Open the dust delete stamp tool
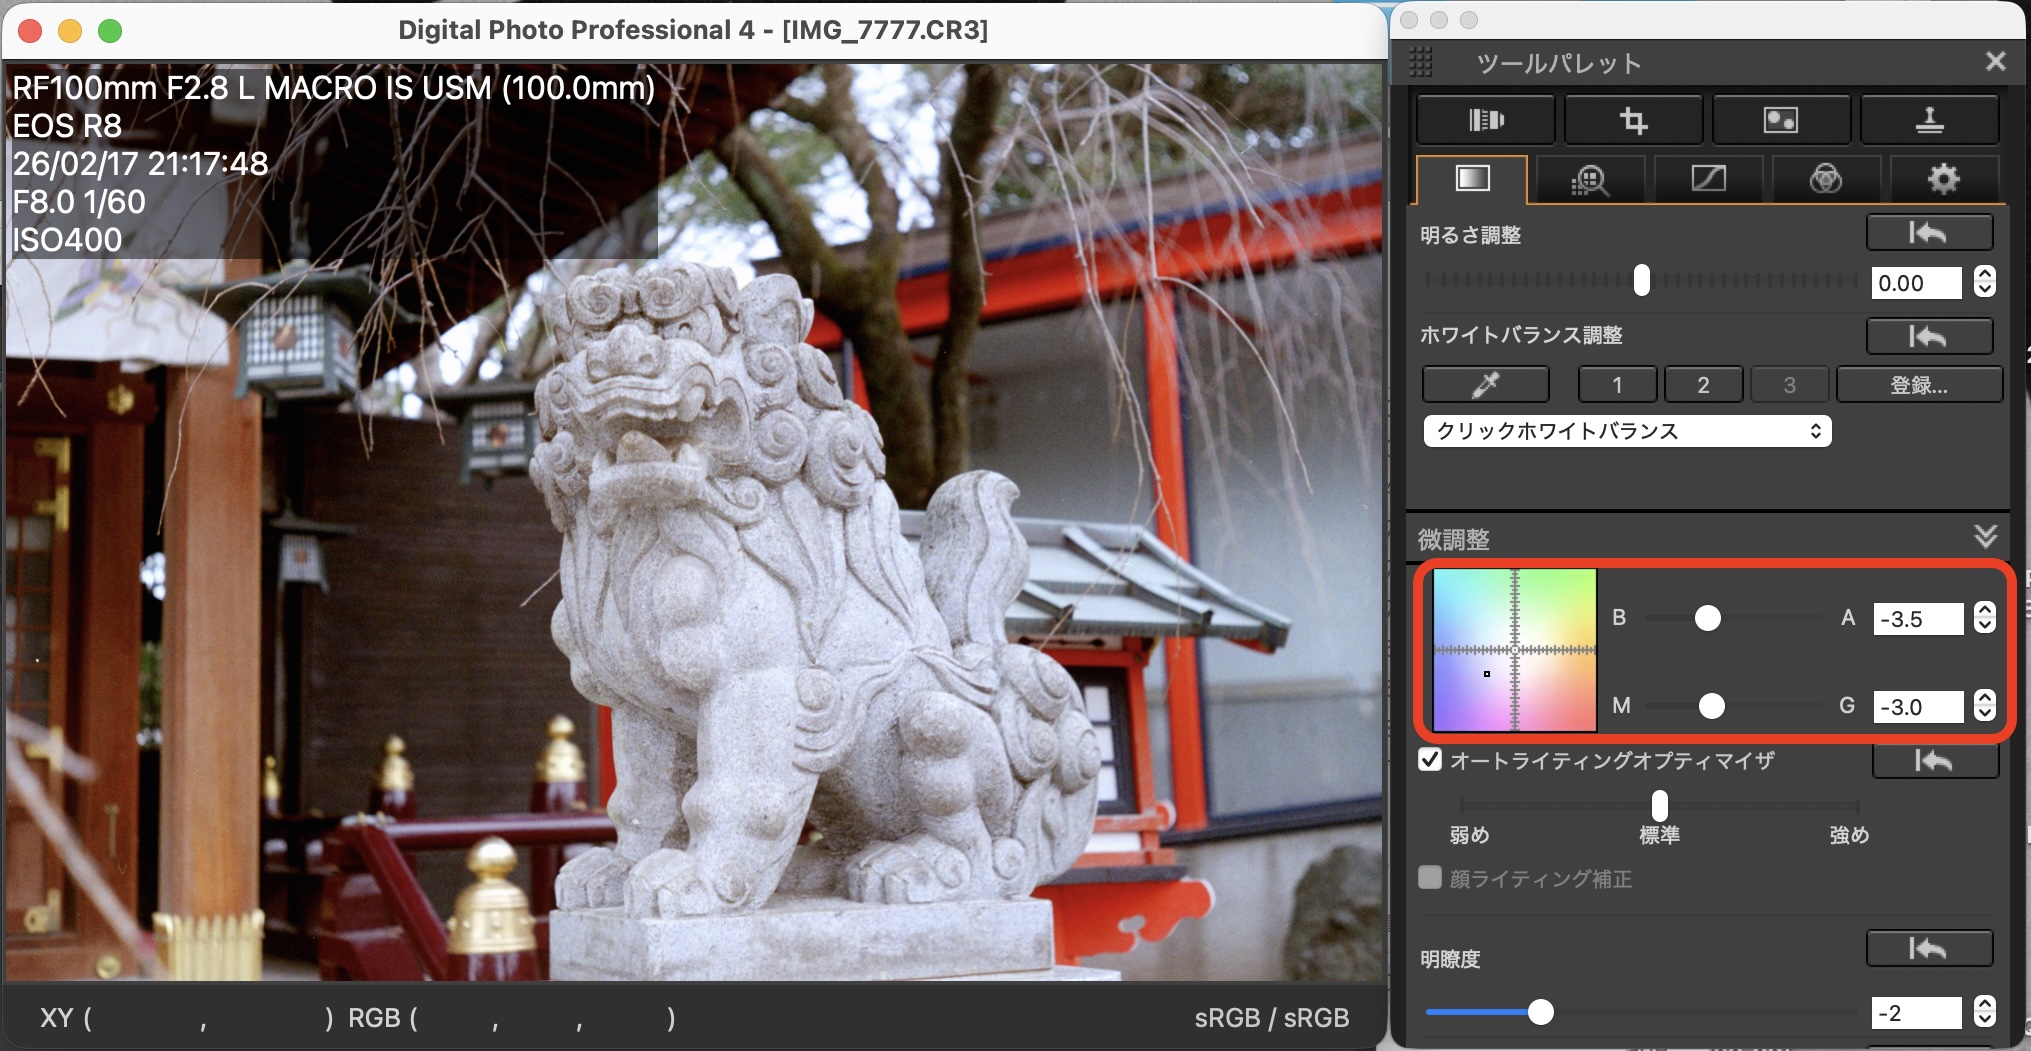 point(1929,121)
